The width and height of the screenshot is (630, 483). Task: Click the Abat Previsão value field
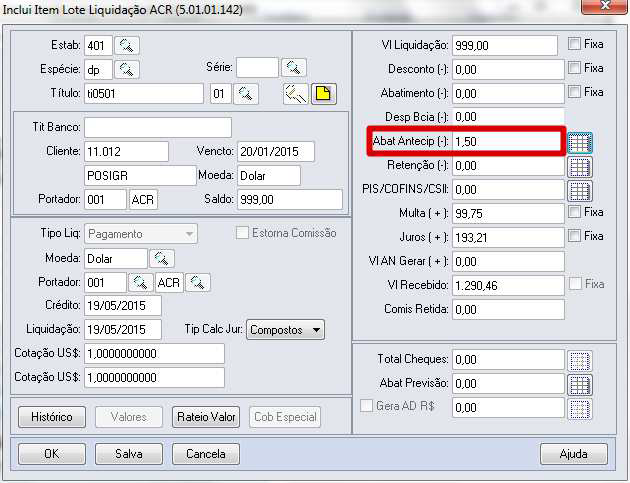508,384
